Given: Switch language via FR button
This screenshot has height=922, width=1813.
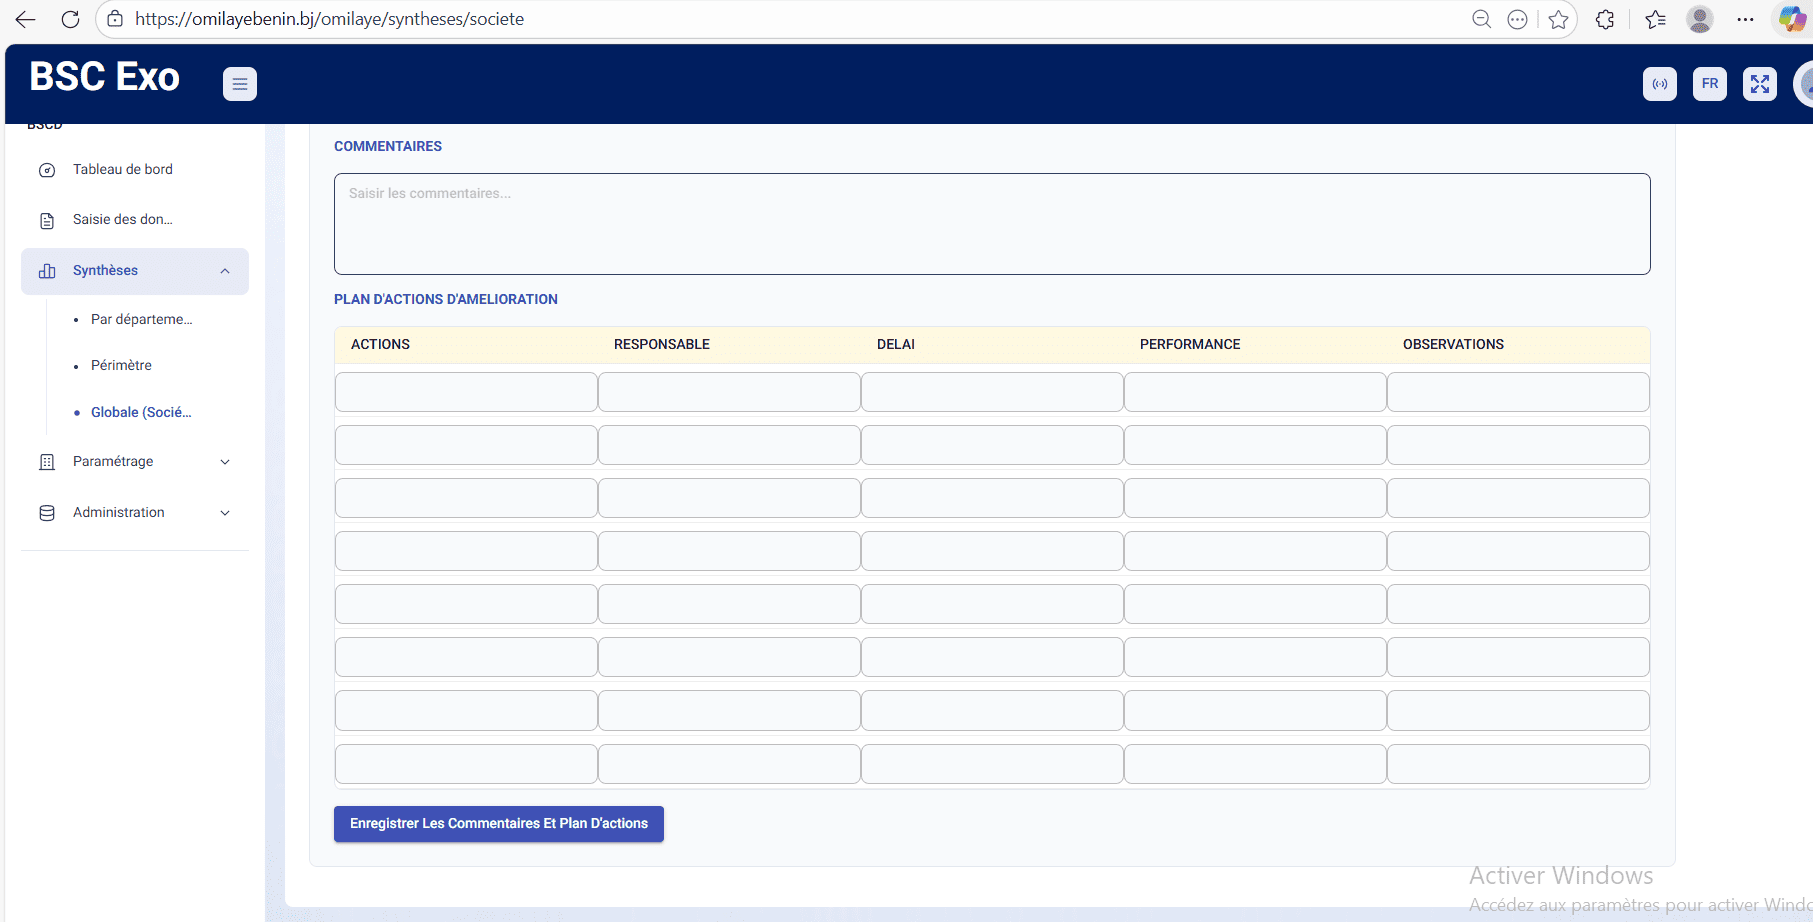Looking at the screenshot, I should [1710, 84].
